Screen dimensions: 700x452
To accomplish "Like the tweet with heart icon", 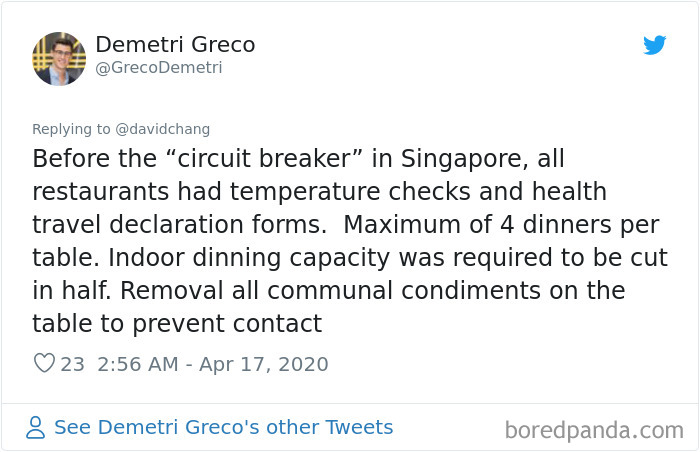I will click(x=44, y=363).
